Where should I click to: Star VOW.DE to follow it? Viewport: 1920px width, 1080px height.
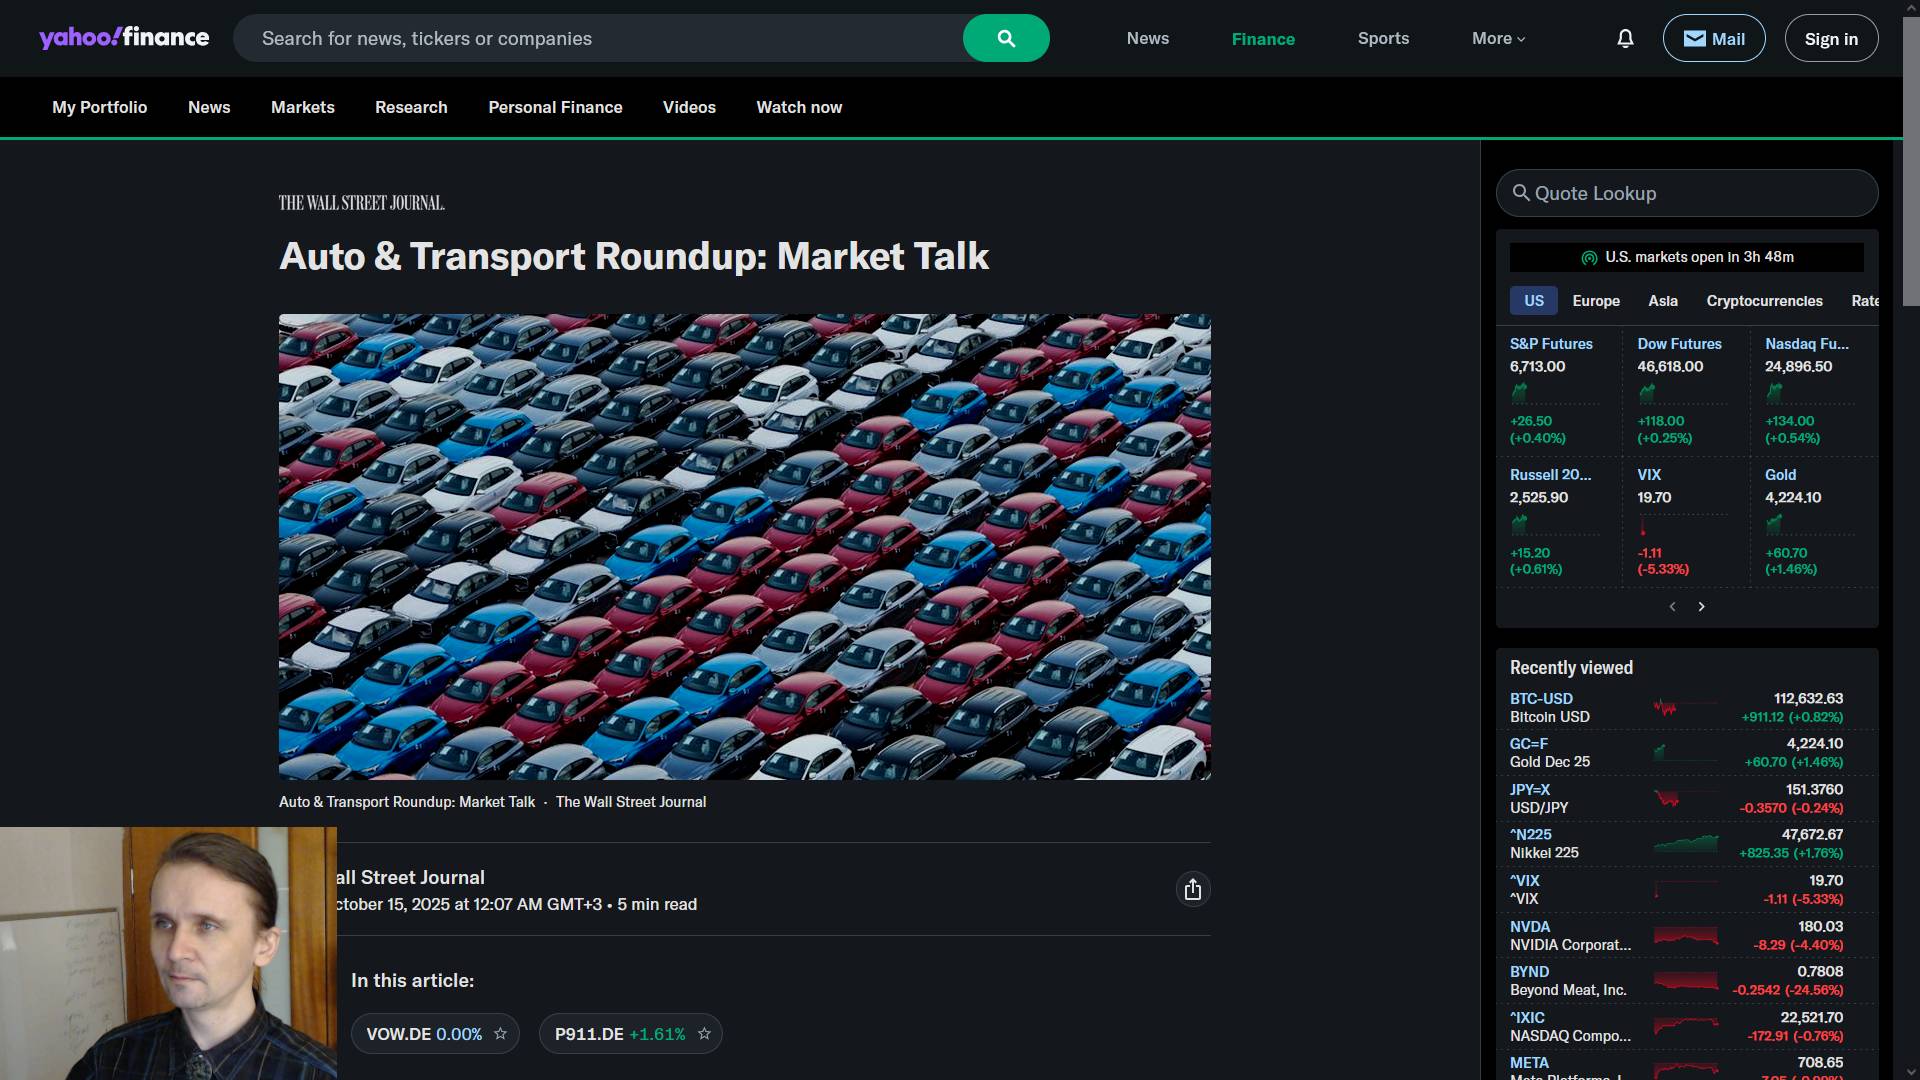(x=501, y=1034)
